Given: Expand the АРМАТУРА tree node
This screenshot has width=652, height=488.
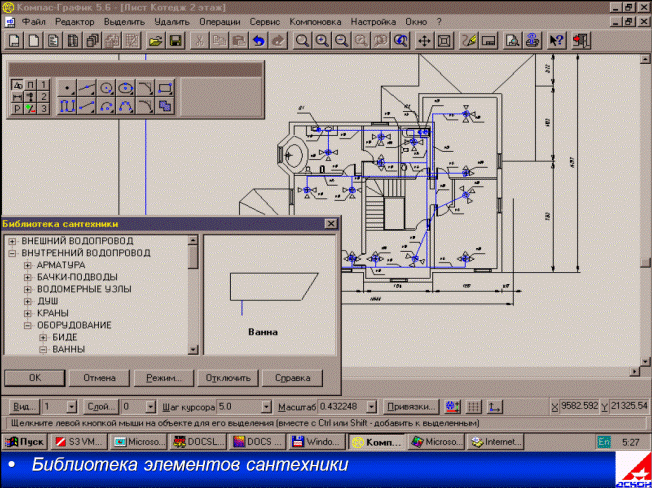Looking at the screenshot, I should [27, 265].
